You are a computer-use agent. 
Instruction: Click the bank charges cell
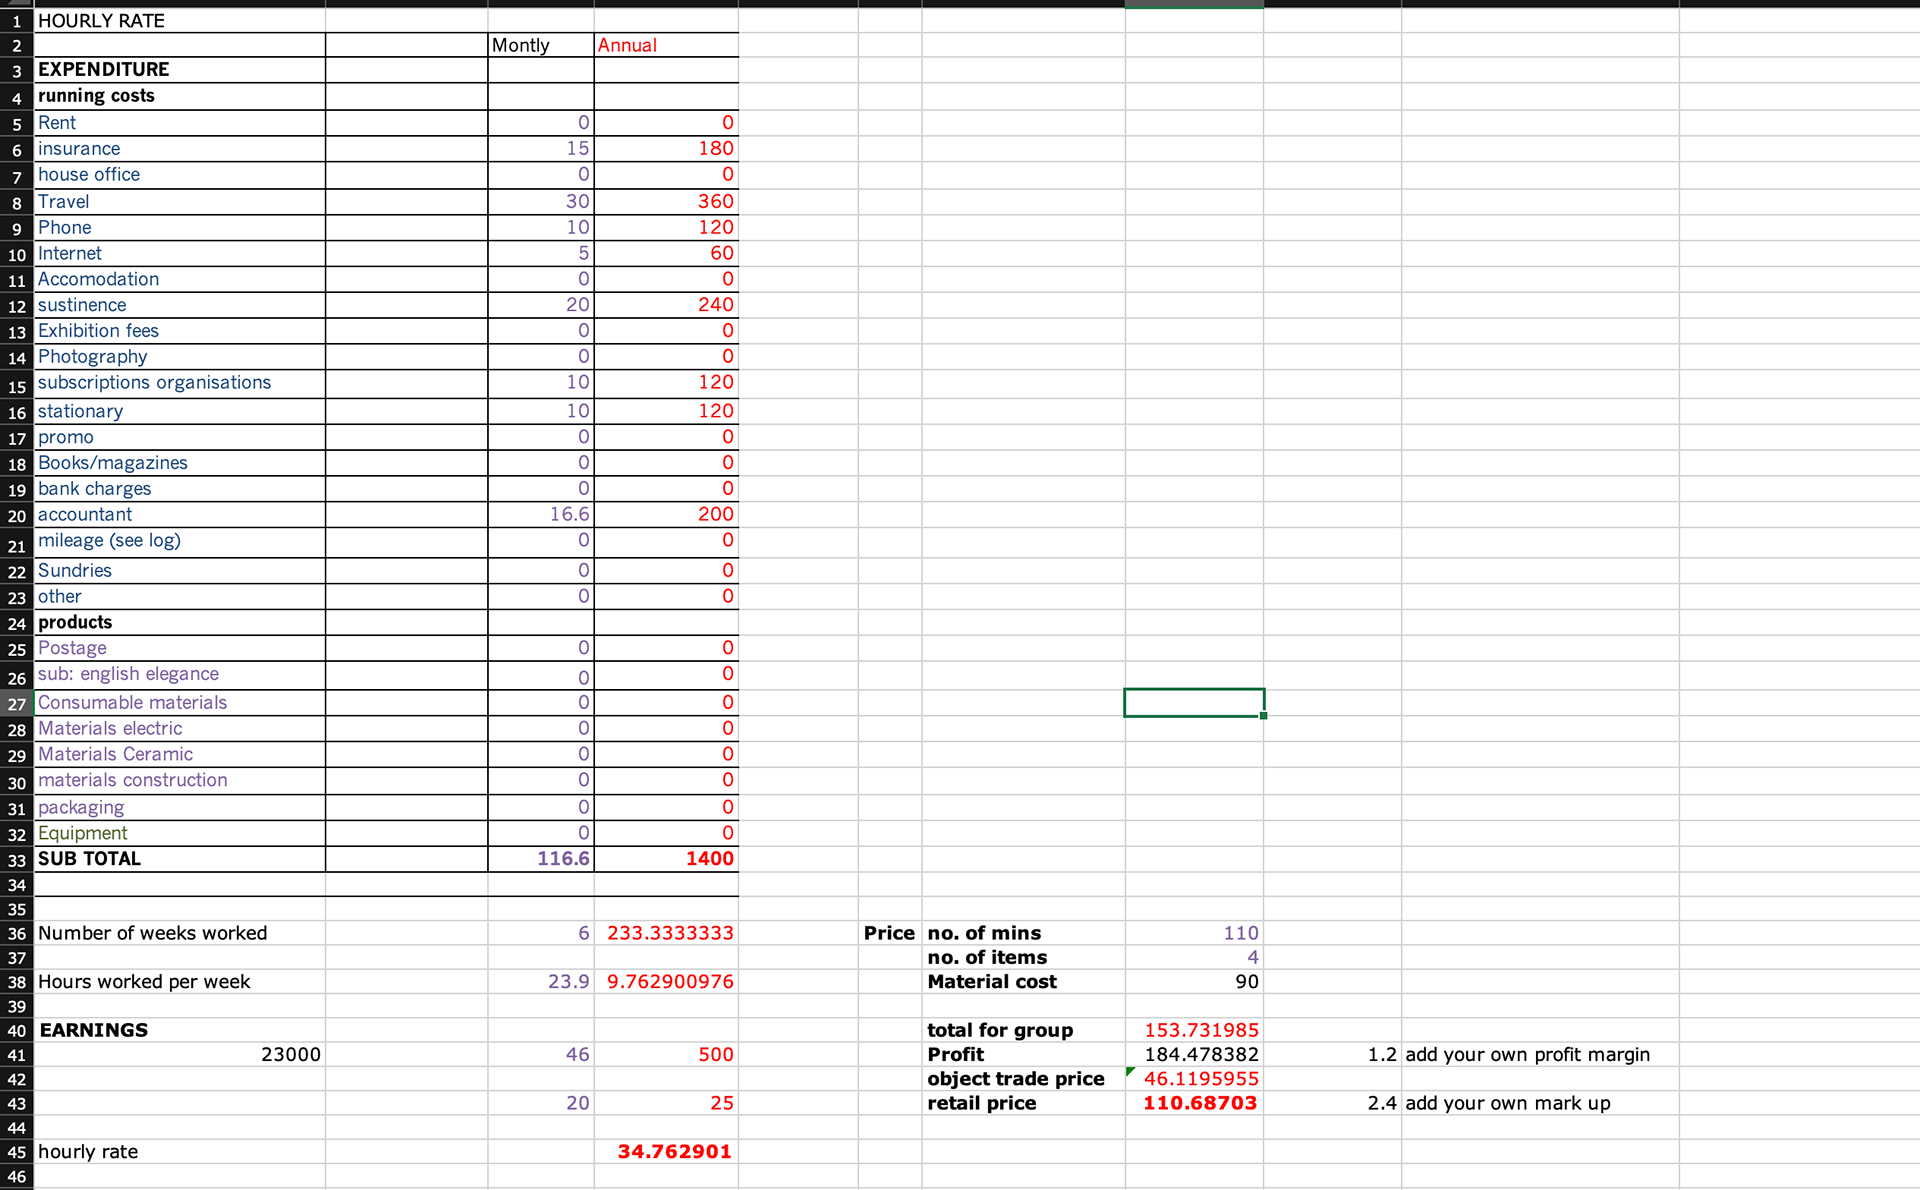[x=180, y=489]
